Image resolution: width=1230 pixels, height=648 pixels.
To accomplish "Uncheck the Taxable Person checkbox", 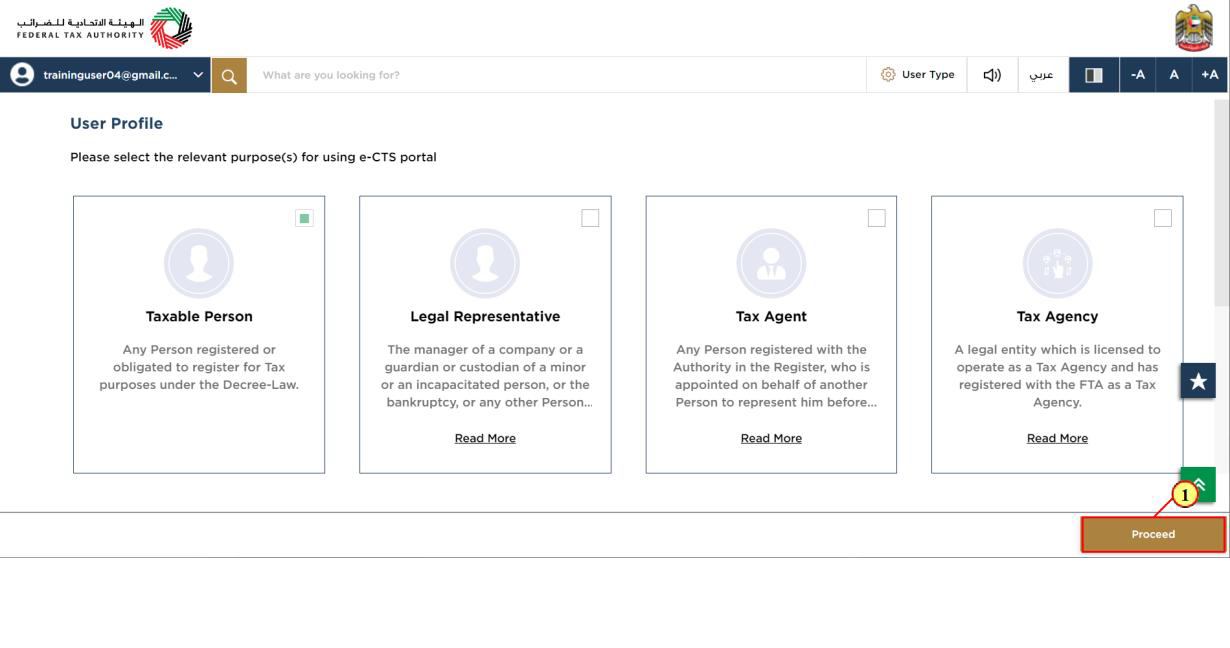I will [x=304, y=218].
